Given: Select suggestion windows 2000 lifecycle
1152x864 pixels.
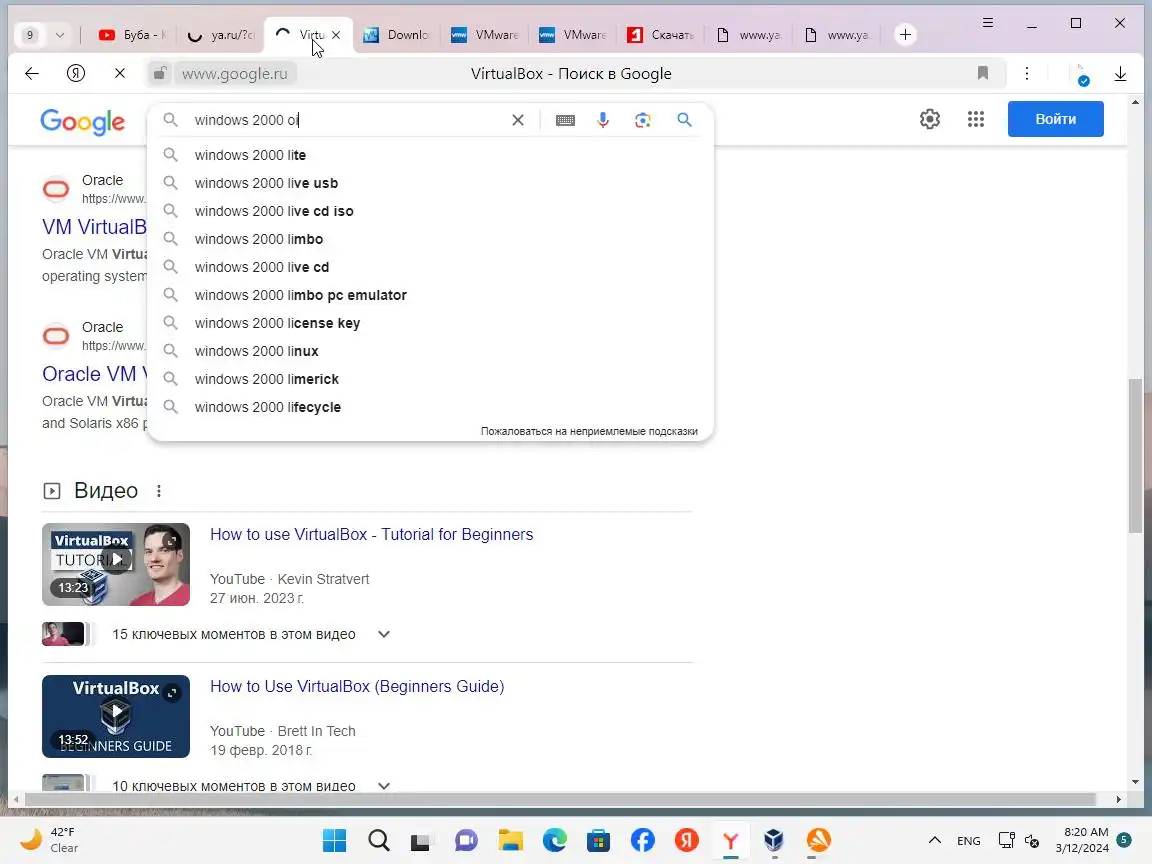Looking at the screenshot, I should [x=430, y=407].
